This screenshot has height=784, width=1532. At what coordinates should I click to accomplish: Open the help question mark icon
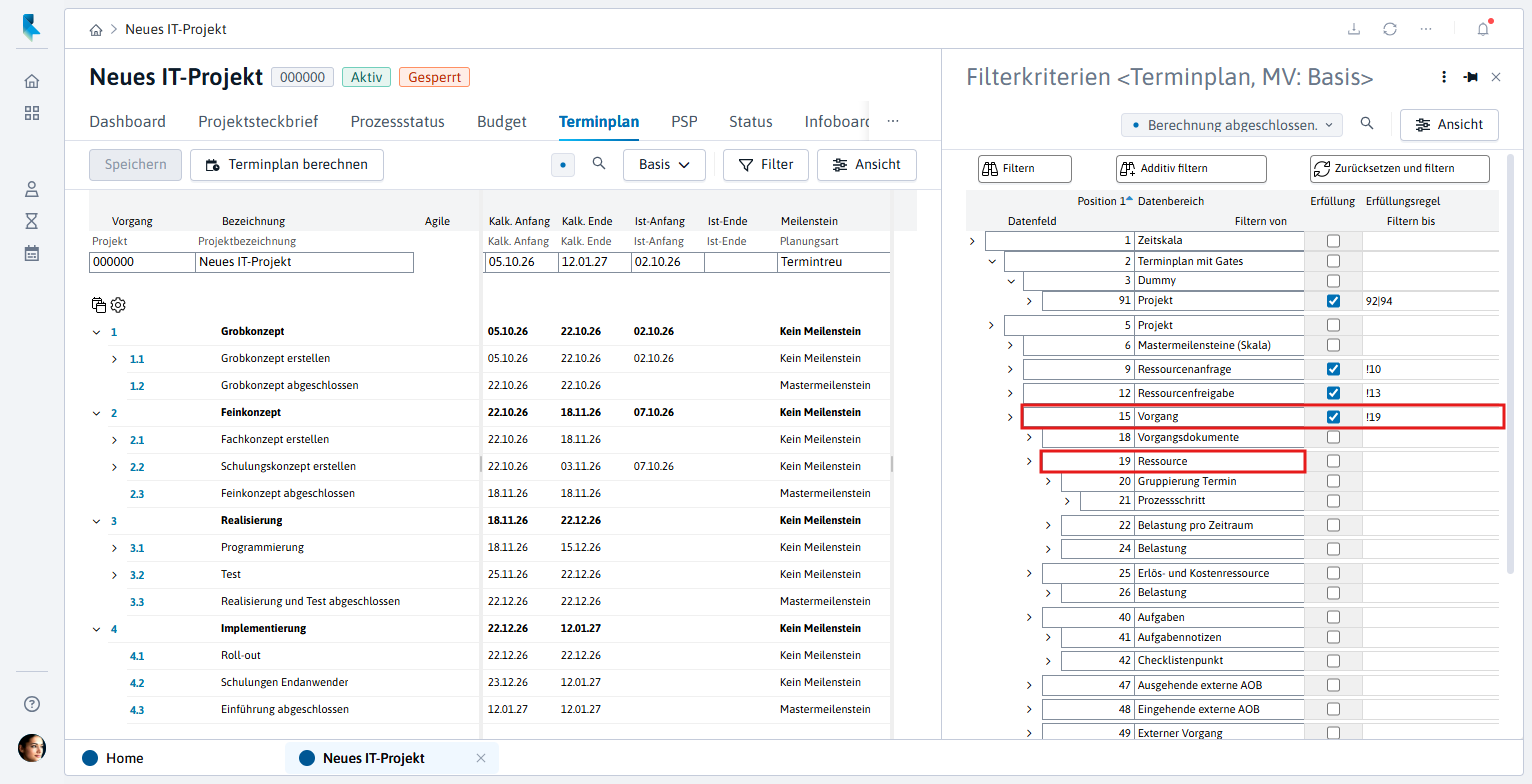[x=32, y=704]
